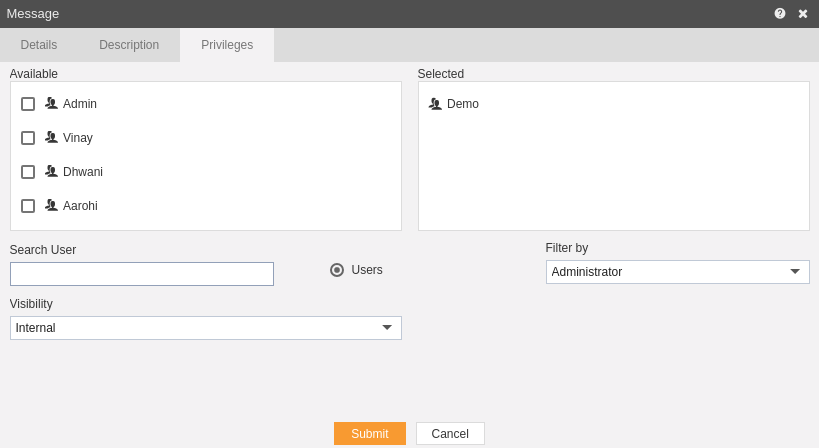Click the user icon beside Vinay
Screen dimensions: 819x448
tap(51, 137)
